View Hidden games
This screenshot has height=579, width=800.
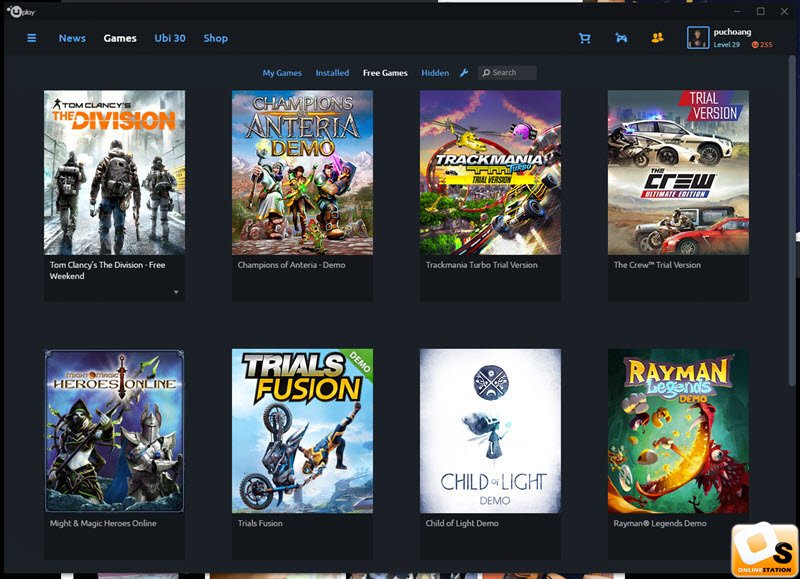[435, 73]
